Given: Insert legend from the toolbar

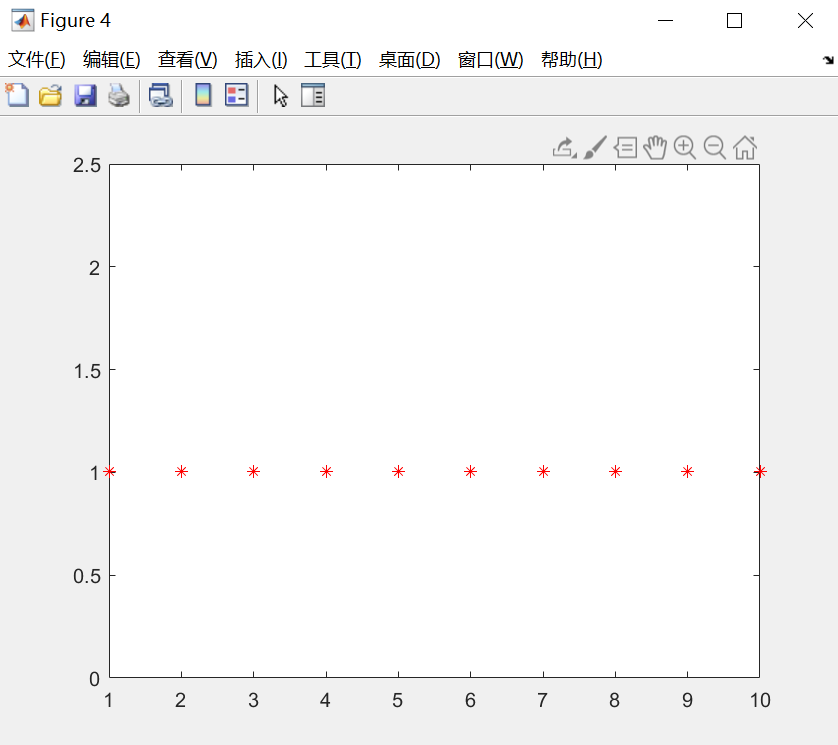Looking at the screenshot, I should 236,96.
